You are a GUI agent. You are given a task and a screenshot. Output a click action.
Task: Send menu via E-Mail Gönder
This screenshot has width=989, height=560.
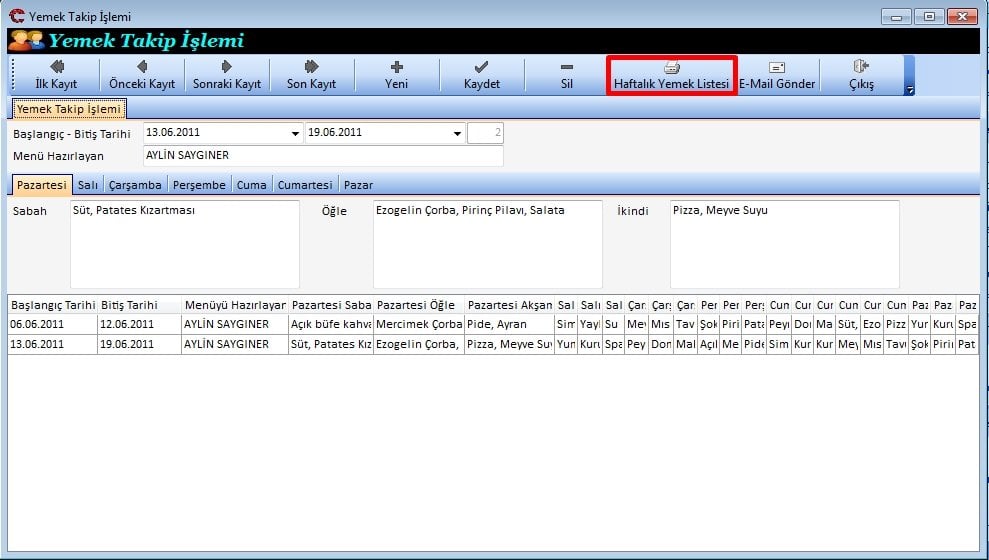(x=777, y=75)
